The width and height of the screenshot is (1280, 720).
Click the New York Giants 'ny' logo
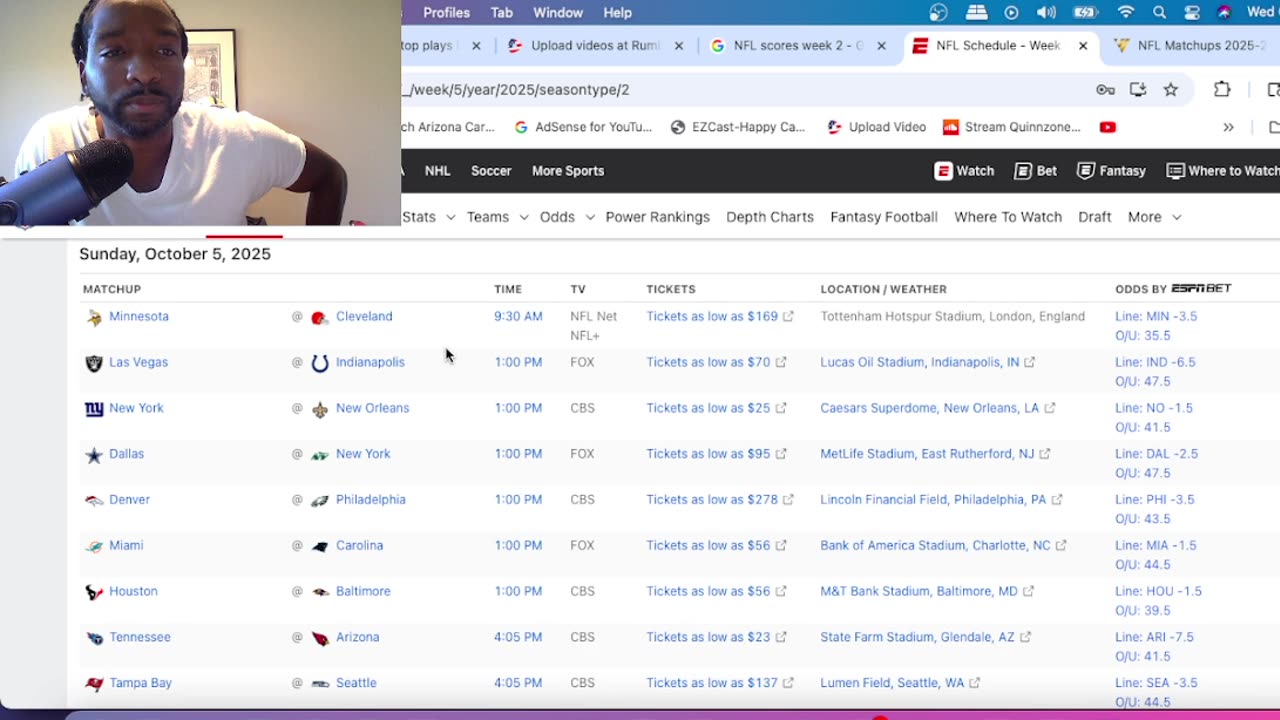94,409
